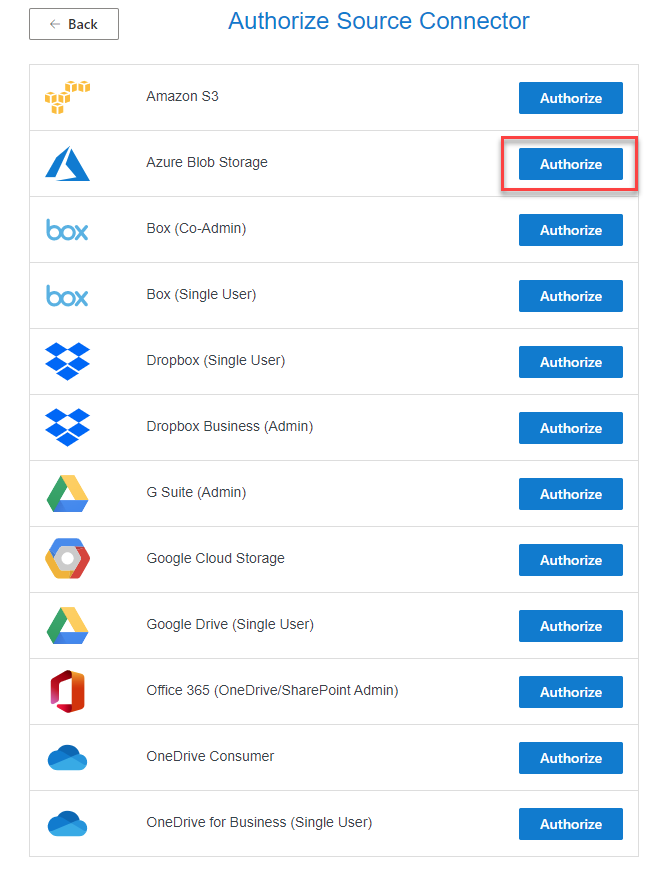Click the Amazon S3 cubes icon
Viewport: 650px width, 870px height.
(67, 97)
